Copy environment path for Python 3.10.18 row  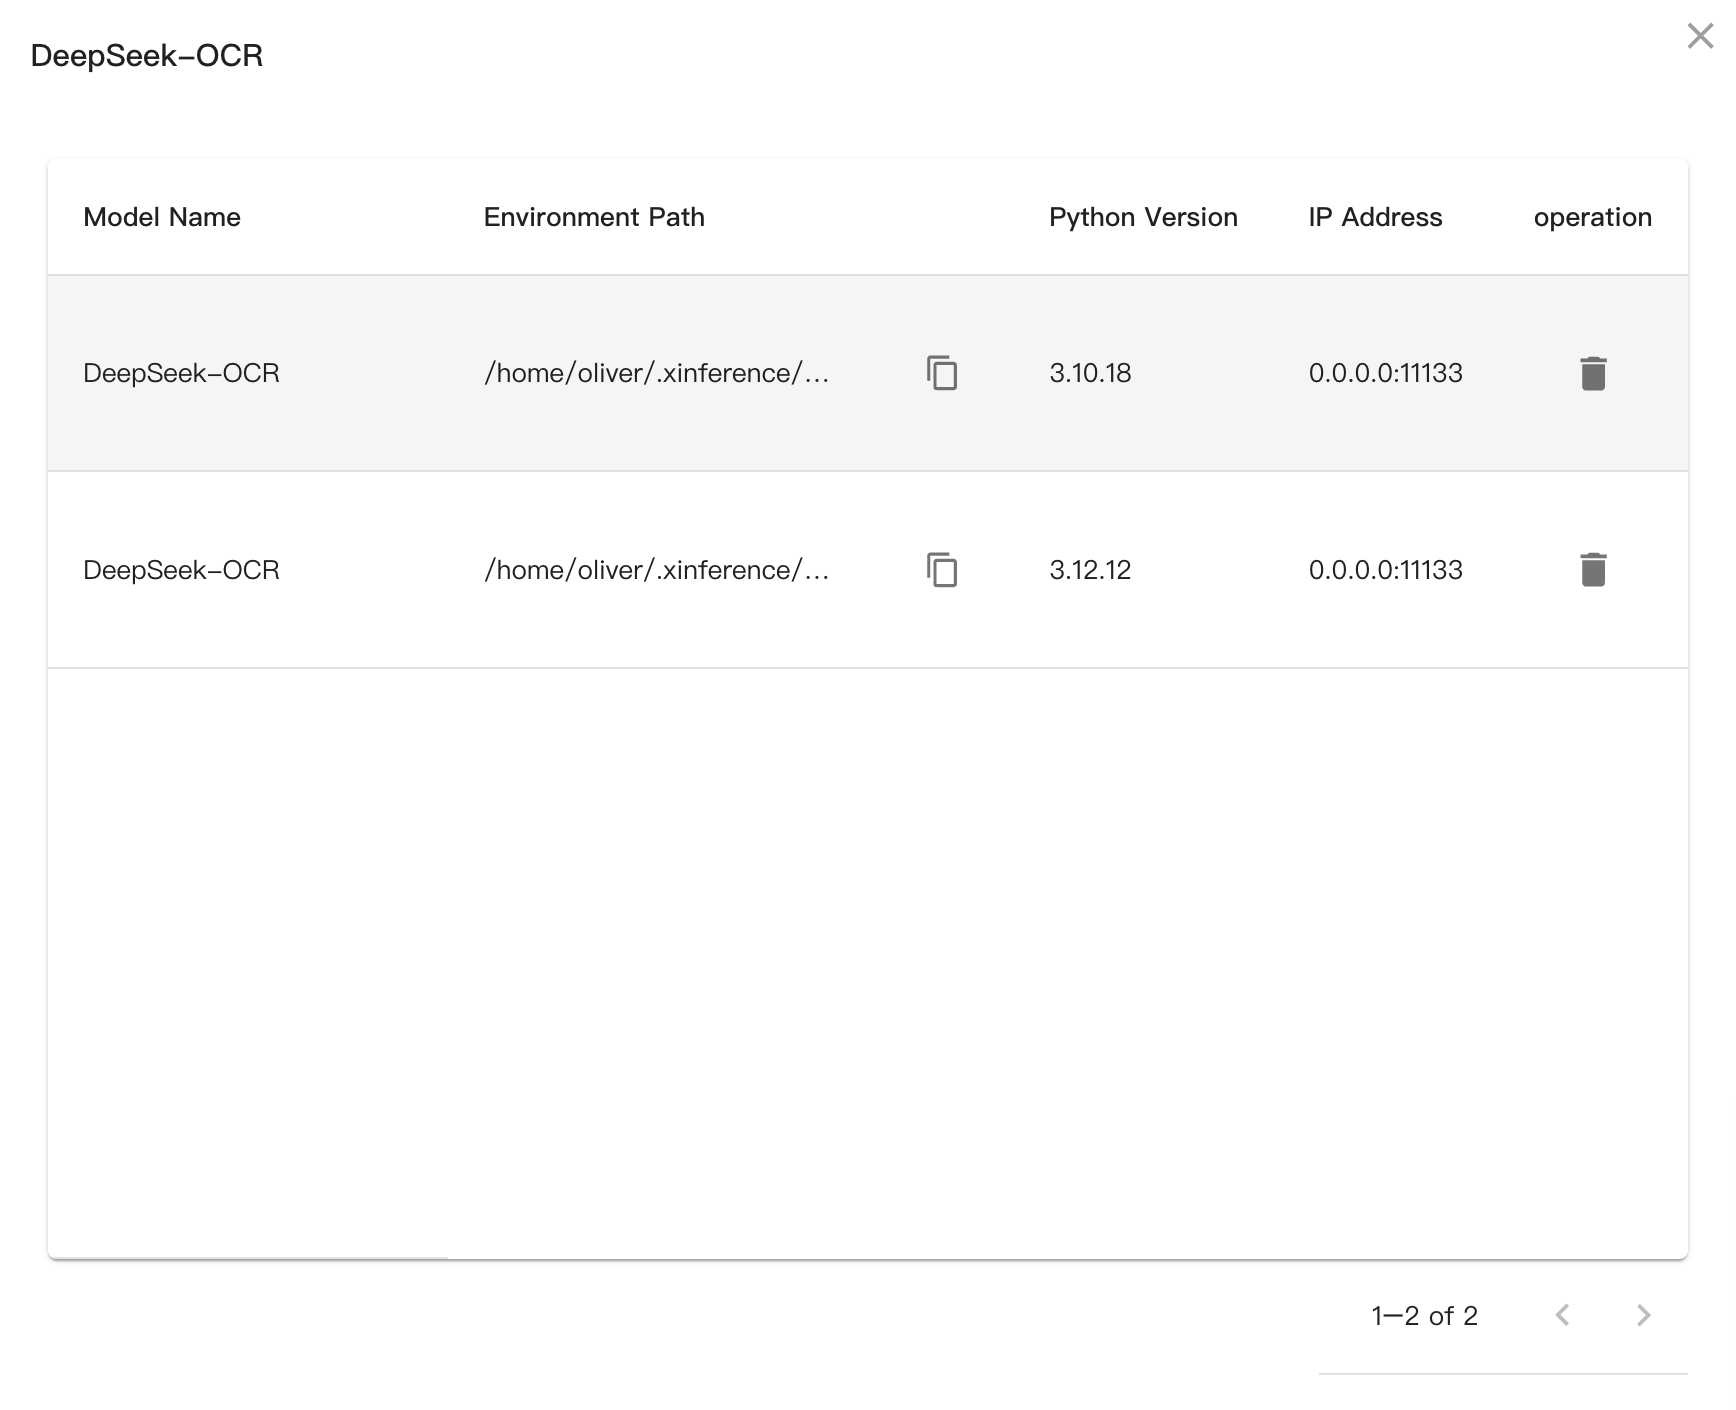[x=942, y=373]
